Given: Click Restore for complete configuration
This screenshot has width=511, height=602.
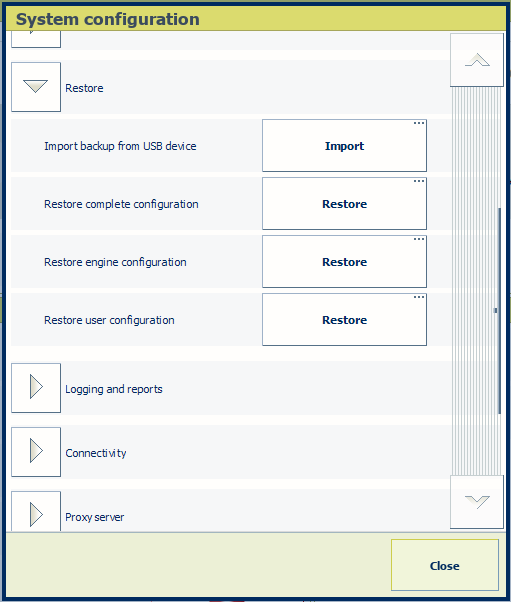Looking at the screenshot, I should 344,203.
